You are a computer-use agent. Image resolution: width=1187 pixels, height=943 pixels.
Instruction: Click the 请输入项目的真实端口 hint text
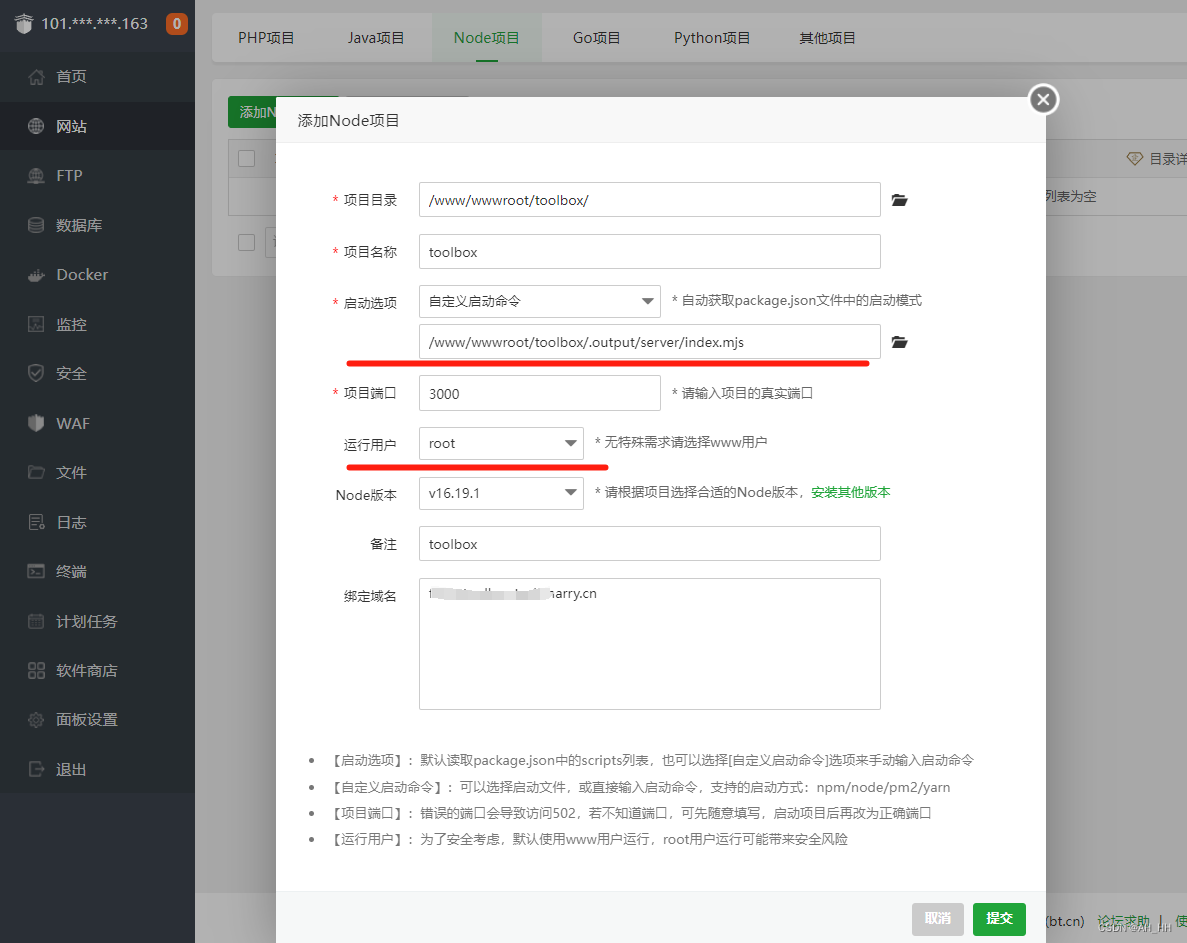click(743, 394)
